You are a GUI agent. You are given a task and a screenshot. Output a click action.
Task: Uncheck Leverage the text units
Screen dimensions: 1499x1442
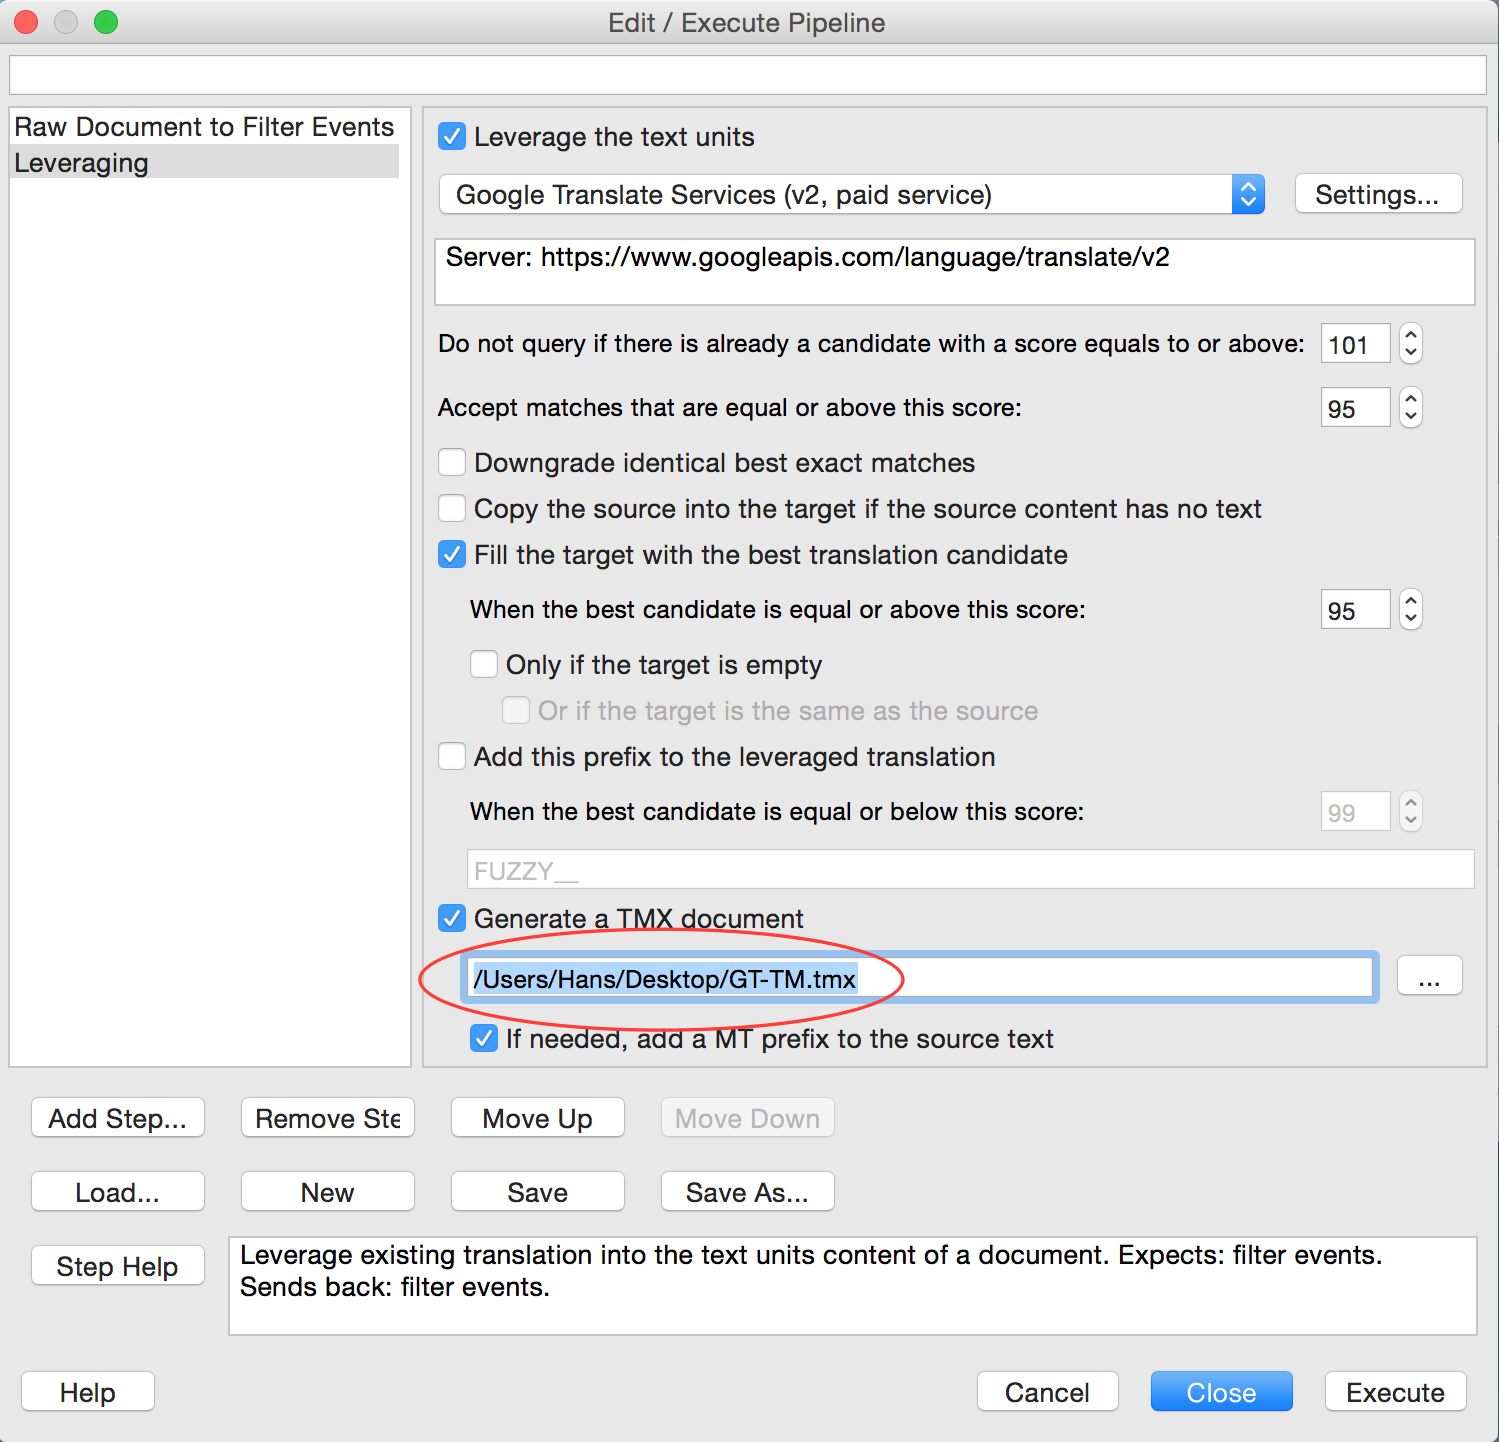tap(452, 137)
